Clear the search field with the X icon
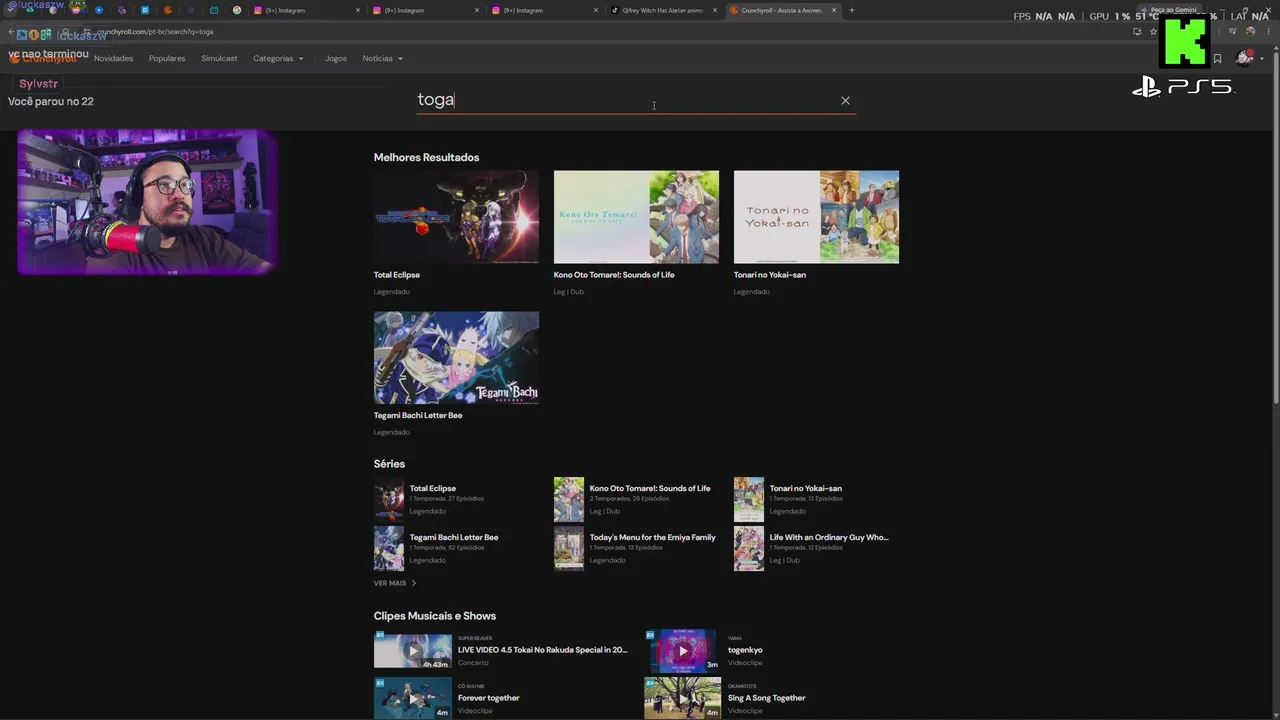Viewport: 1280px width, 720px height. [845, 100]
